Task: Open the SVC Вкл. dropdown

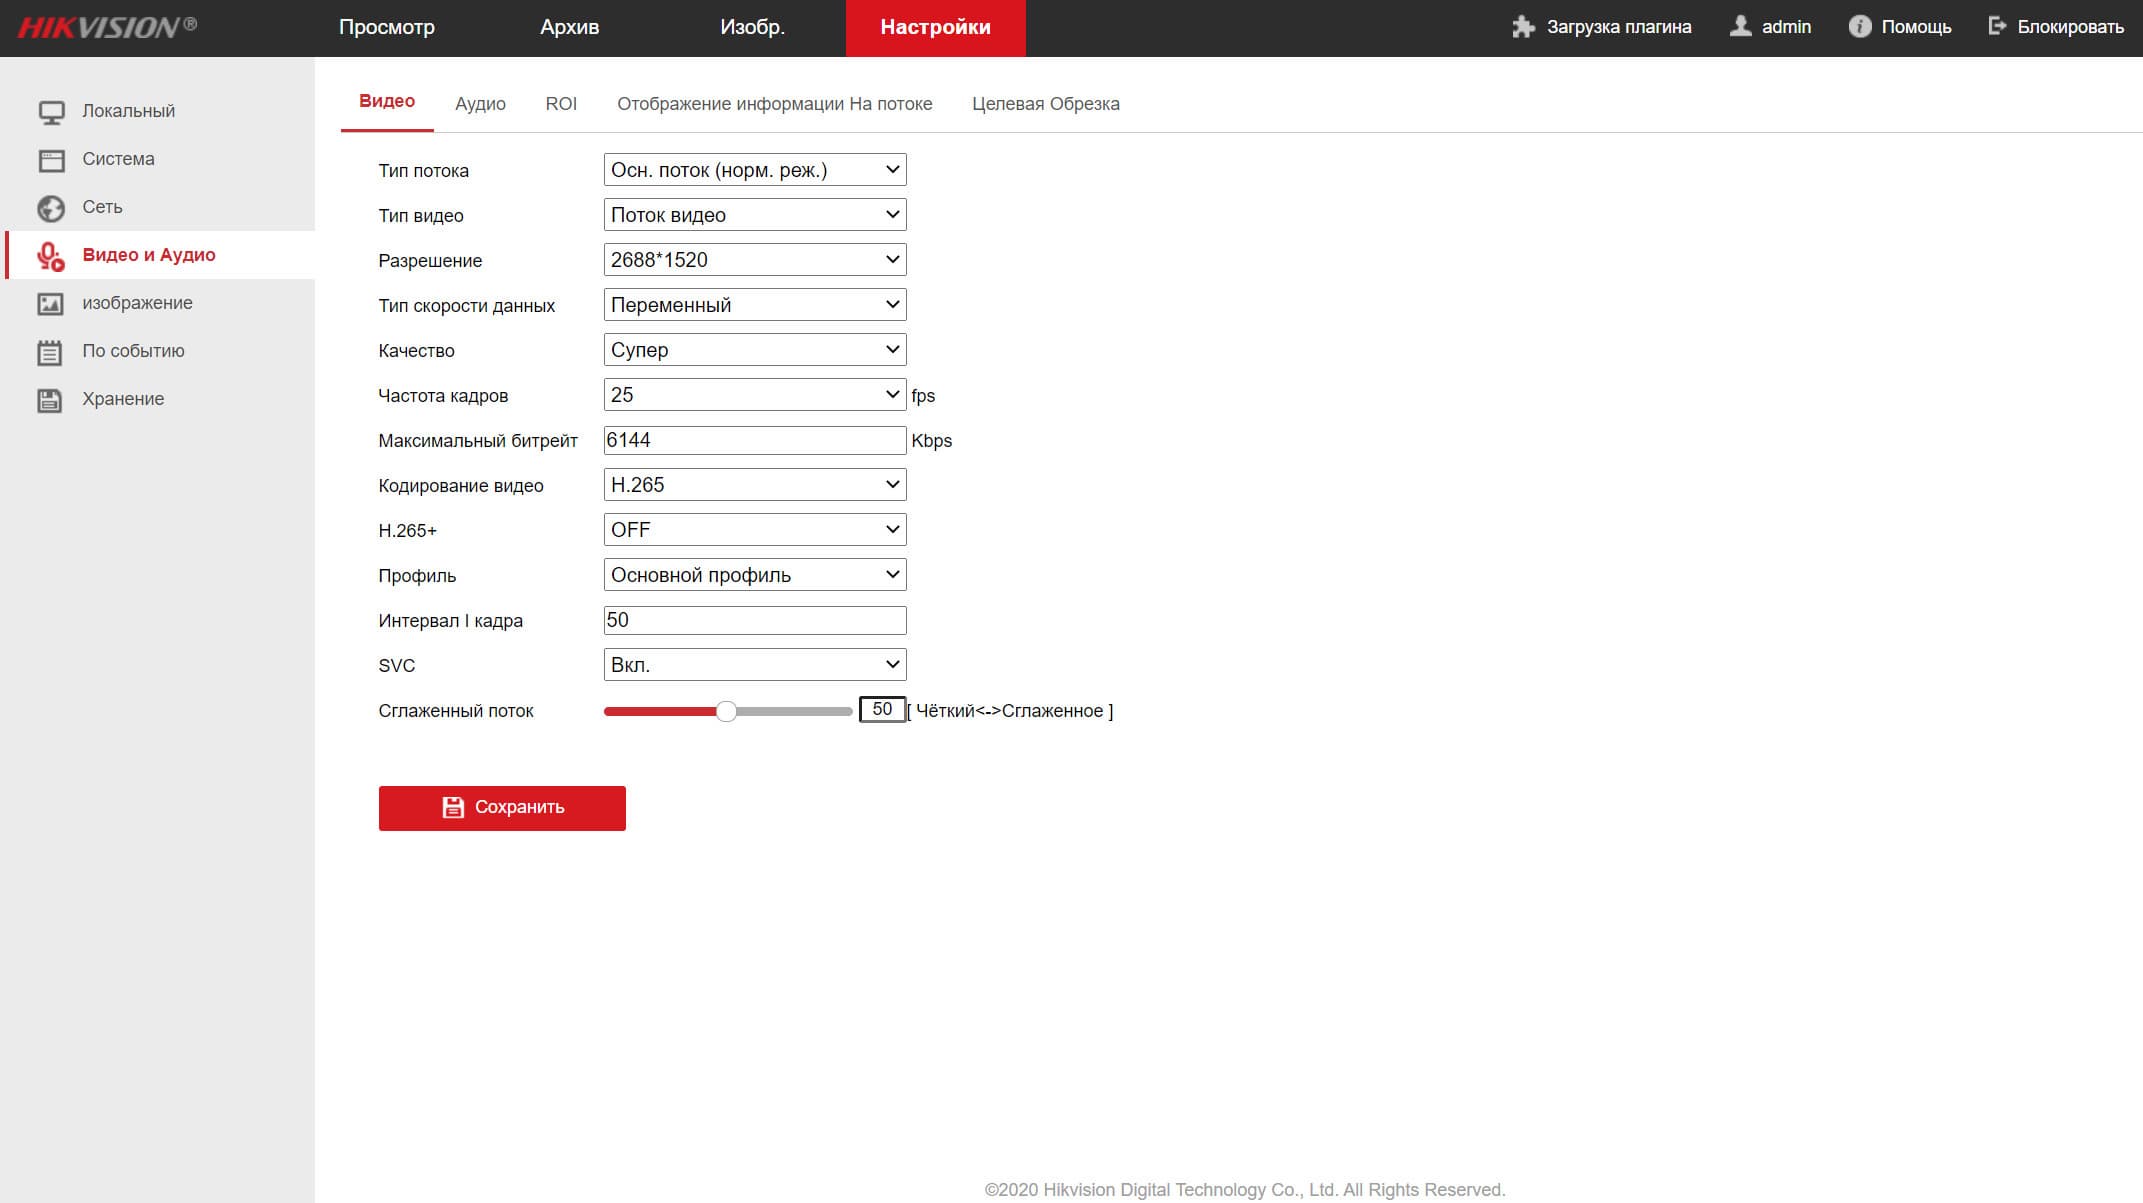Action: tap(755, 665)
